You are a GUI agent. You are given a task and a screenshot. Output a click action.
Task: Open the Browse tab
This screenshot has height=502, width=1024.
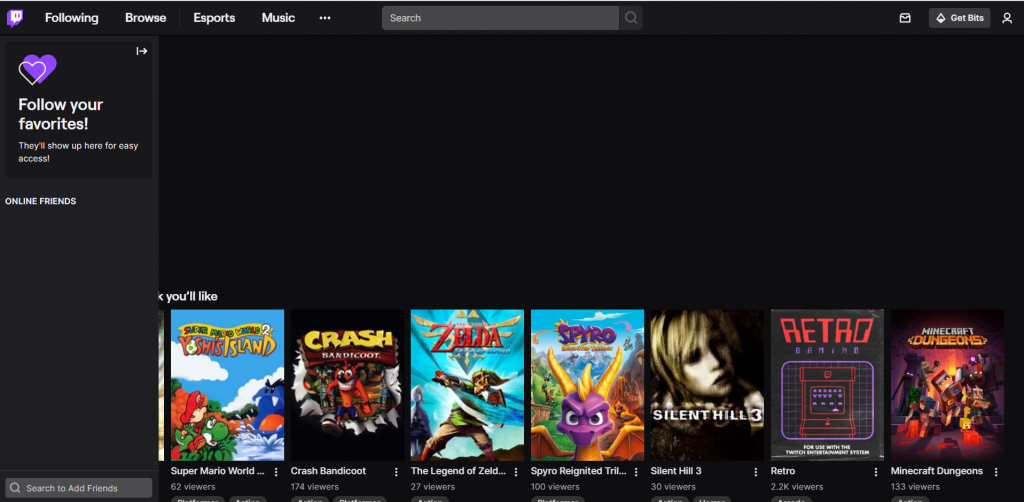[146, 18]
